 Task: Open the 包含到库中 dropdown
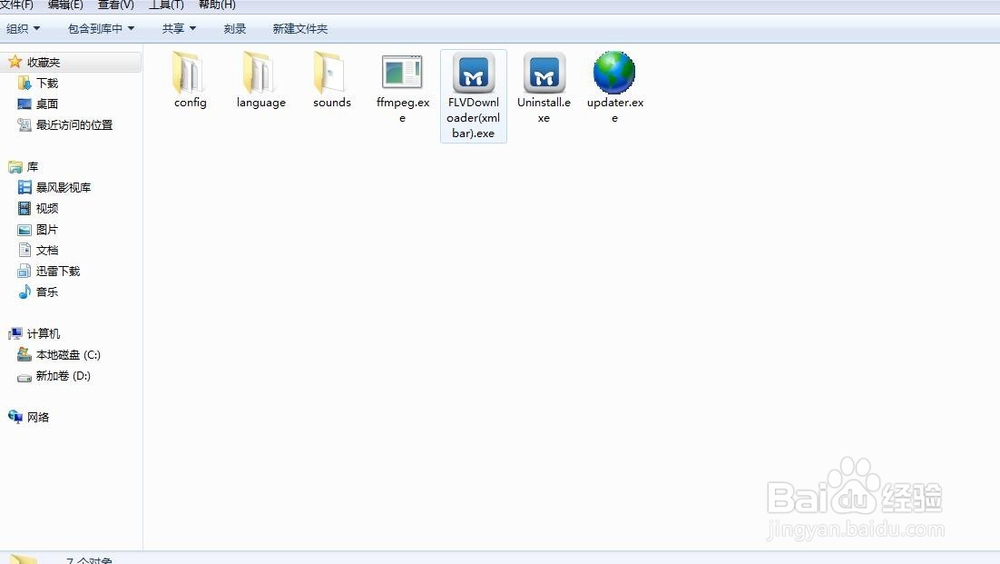pos(101,29)
